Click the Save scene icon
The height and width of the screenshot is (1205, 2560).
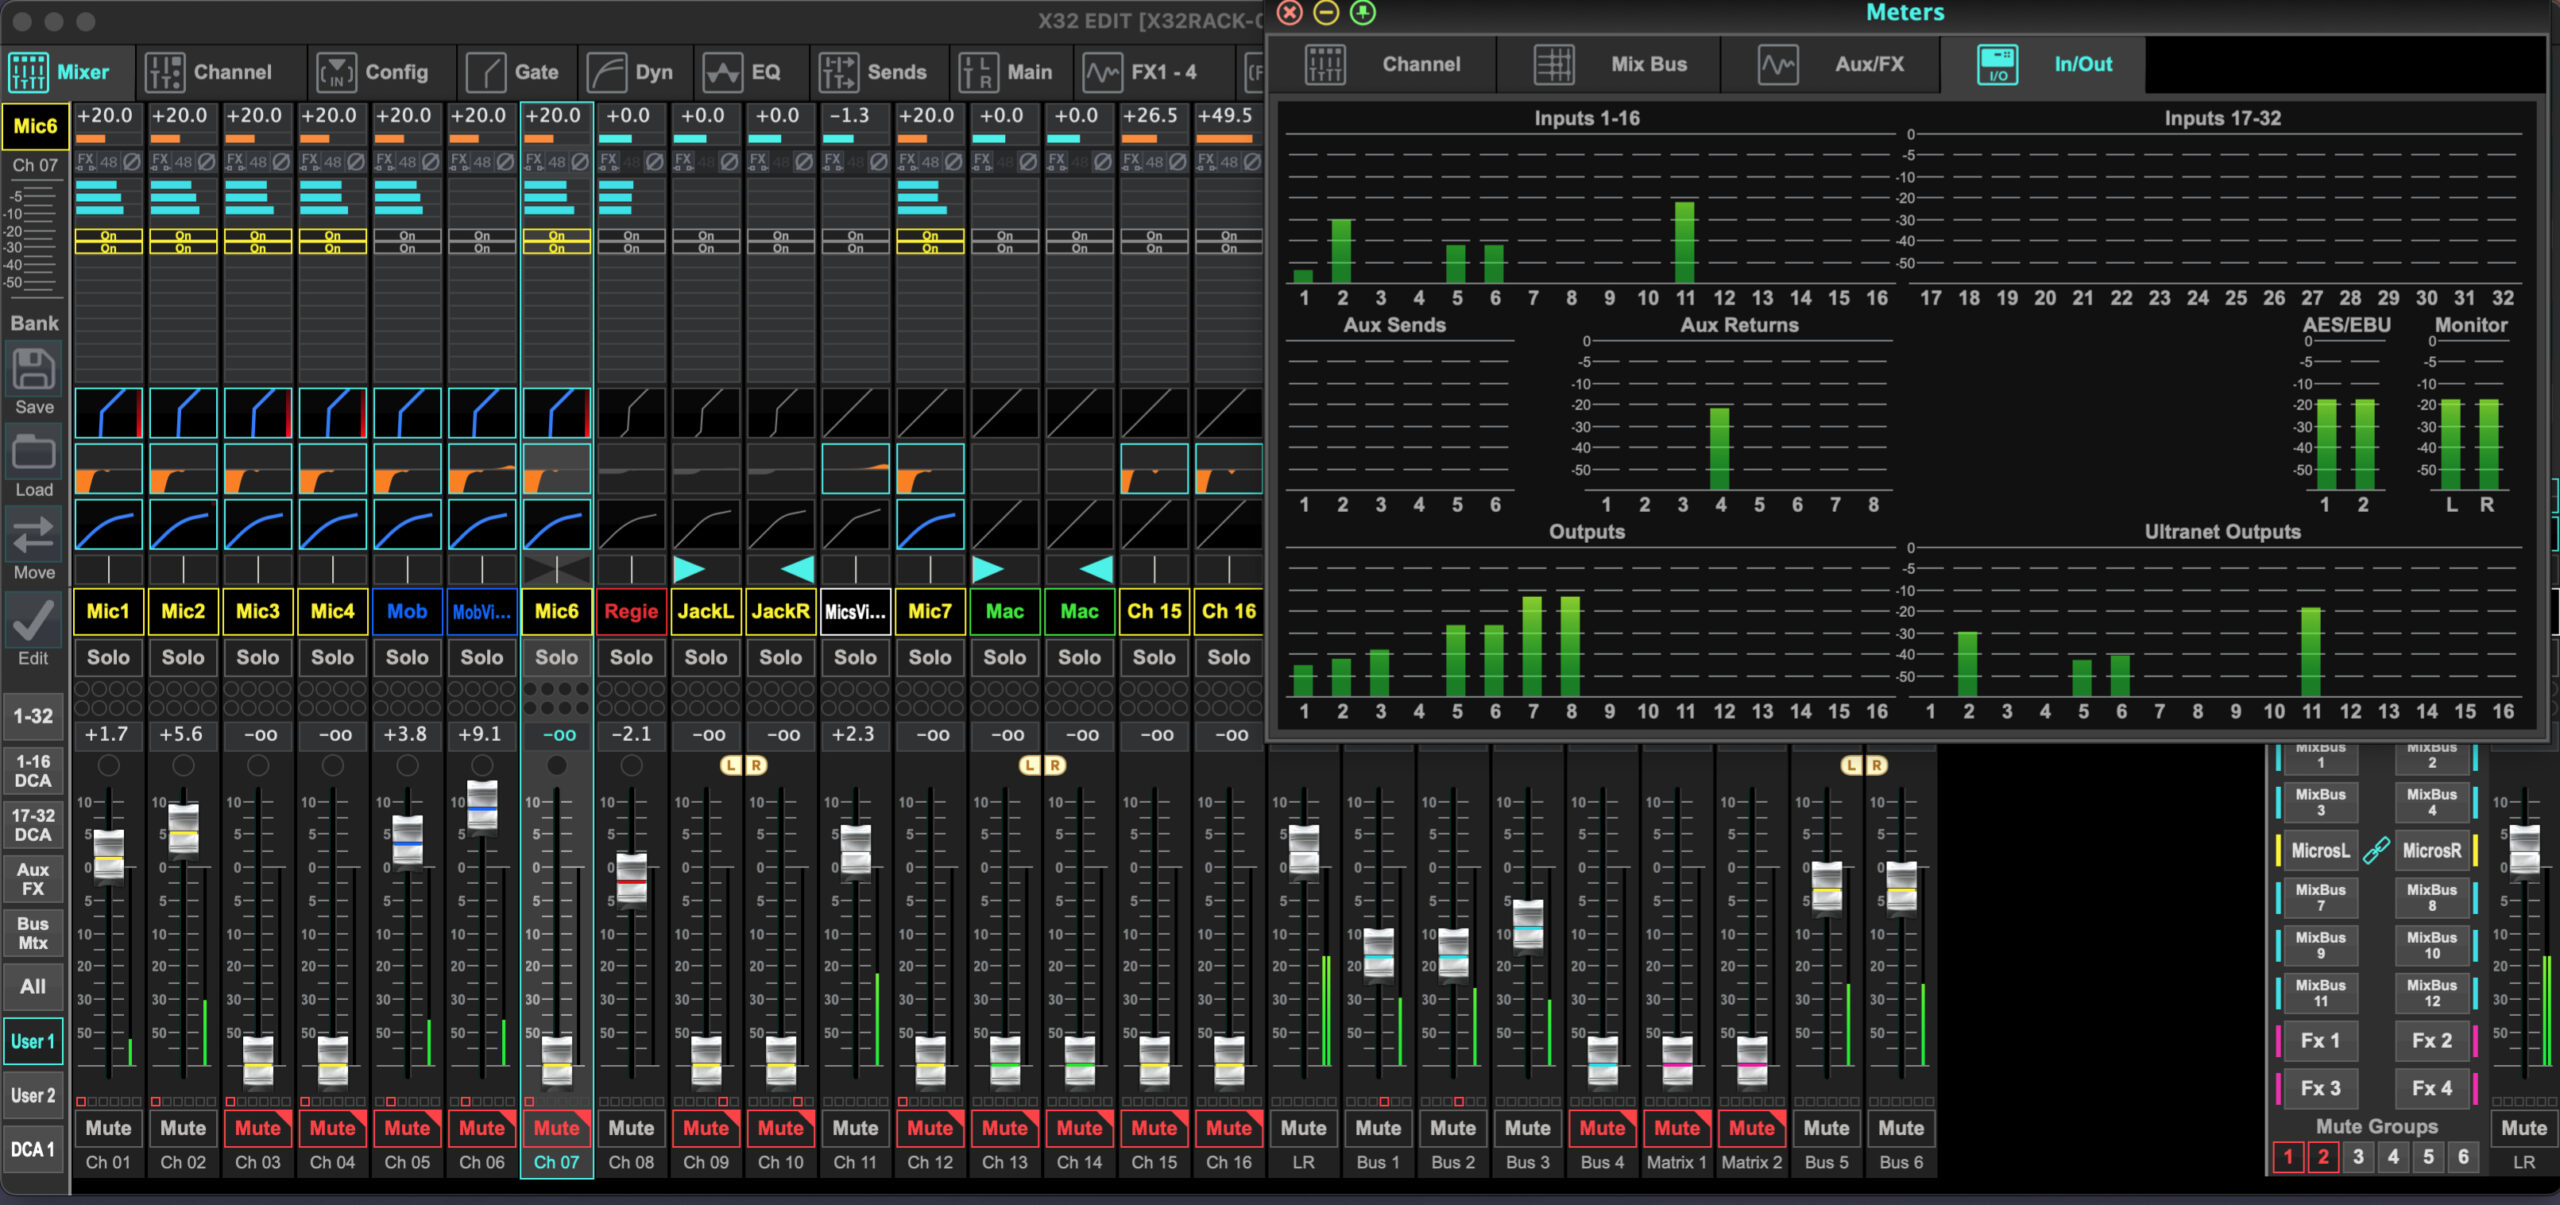click(33, 370)
